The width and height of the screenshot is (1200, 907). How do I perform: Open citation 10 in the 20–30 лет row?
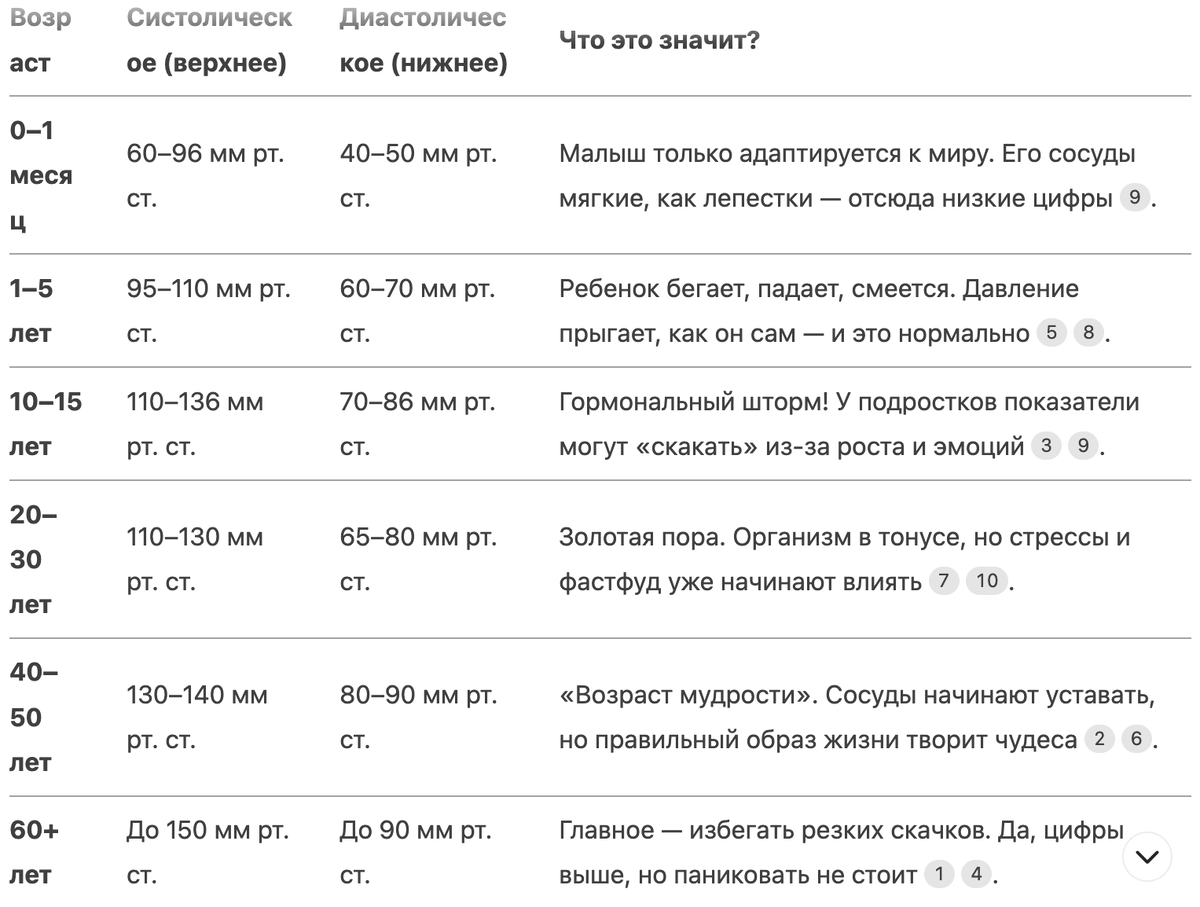(x=987, y=581)
